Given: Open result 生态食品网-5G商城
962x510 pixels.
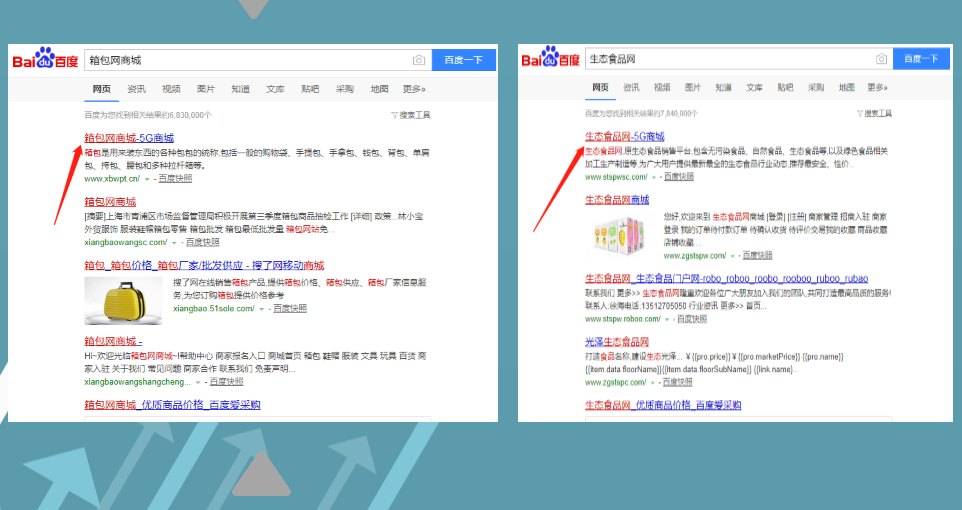Looking at the screenshot, I should (625, 136).
